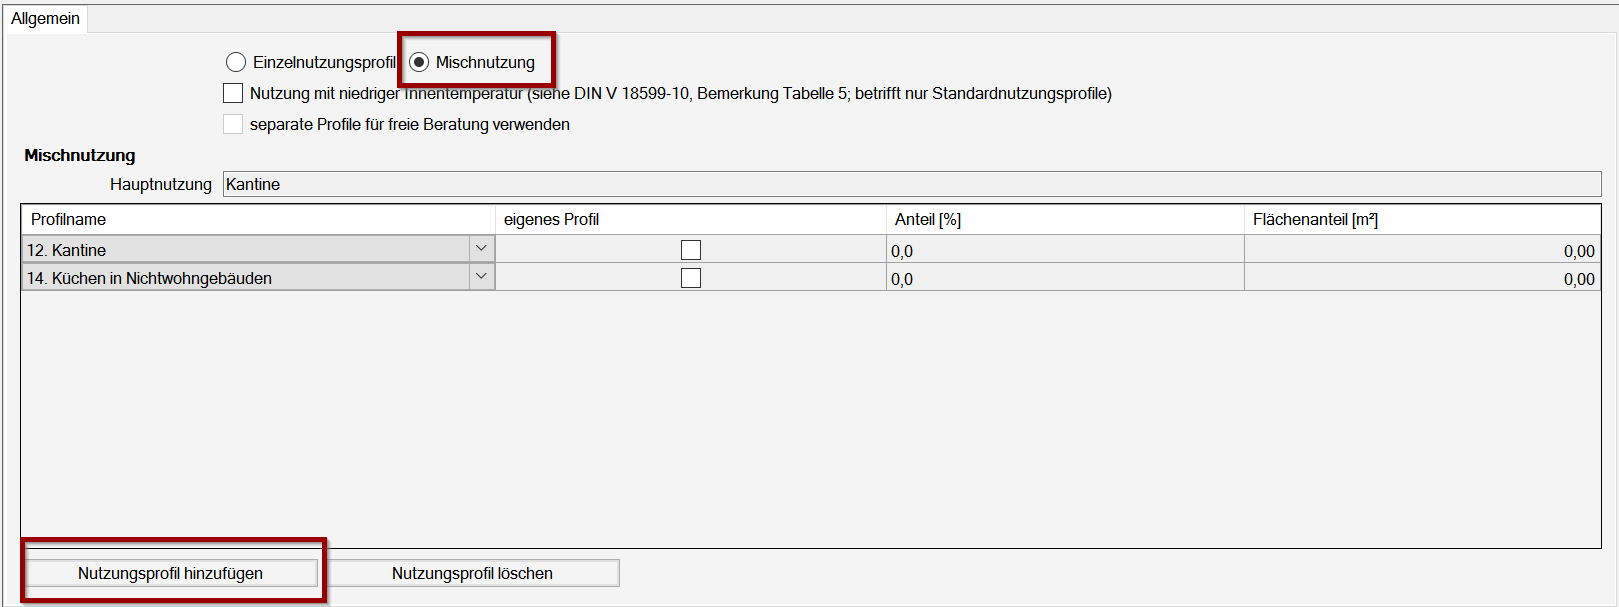The image size is (1619, 607).
Task: Select the Anteil cell in the Küchen row
Action: point(1063,279)
